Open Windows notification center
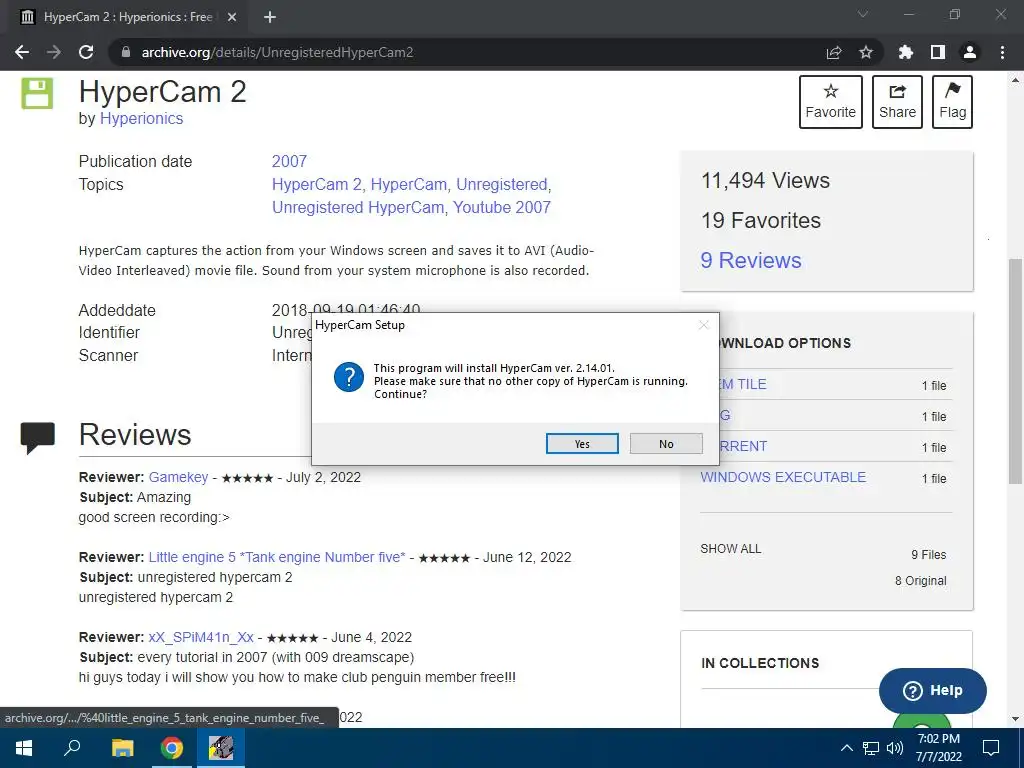This screenshot has height=768, width=1024. point(991,748)
